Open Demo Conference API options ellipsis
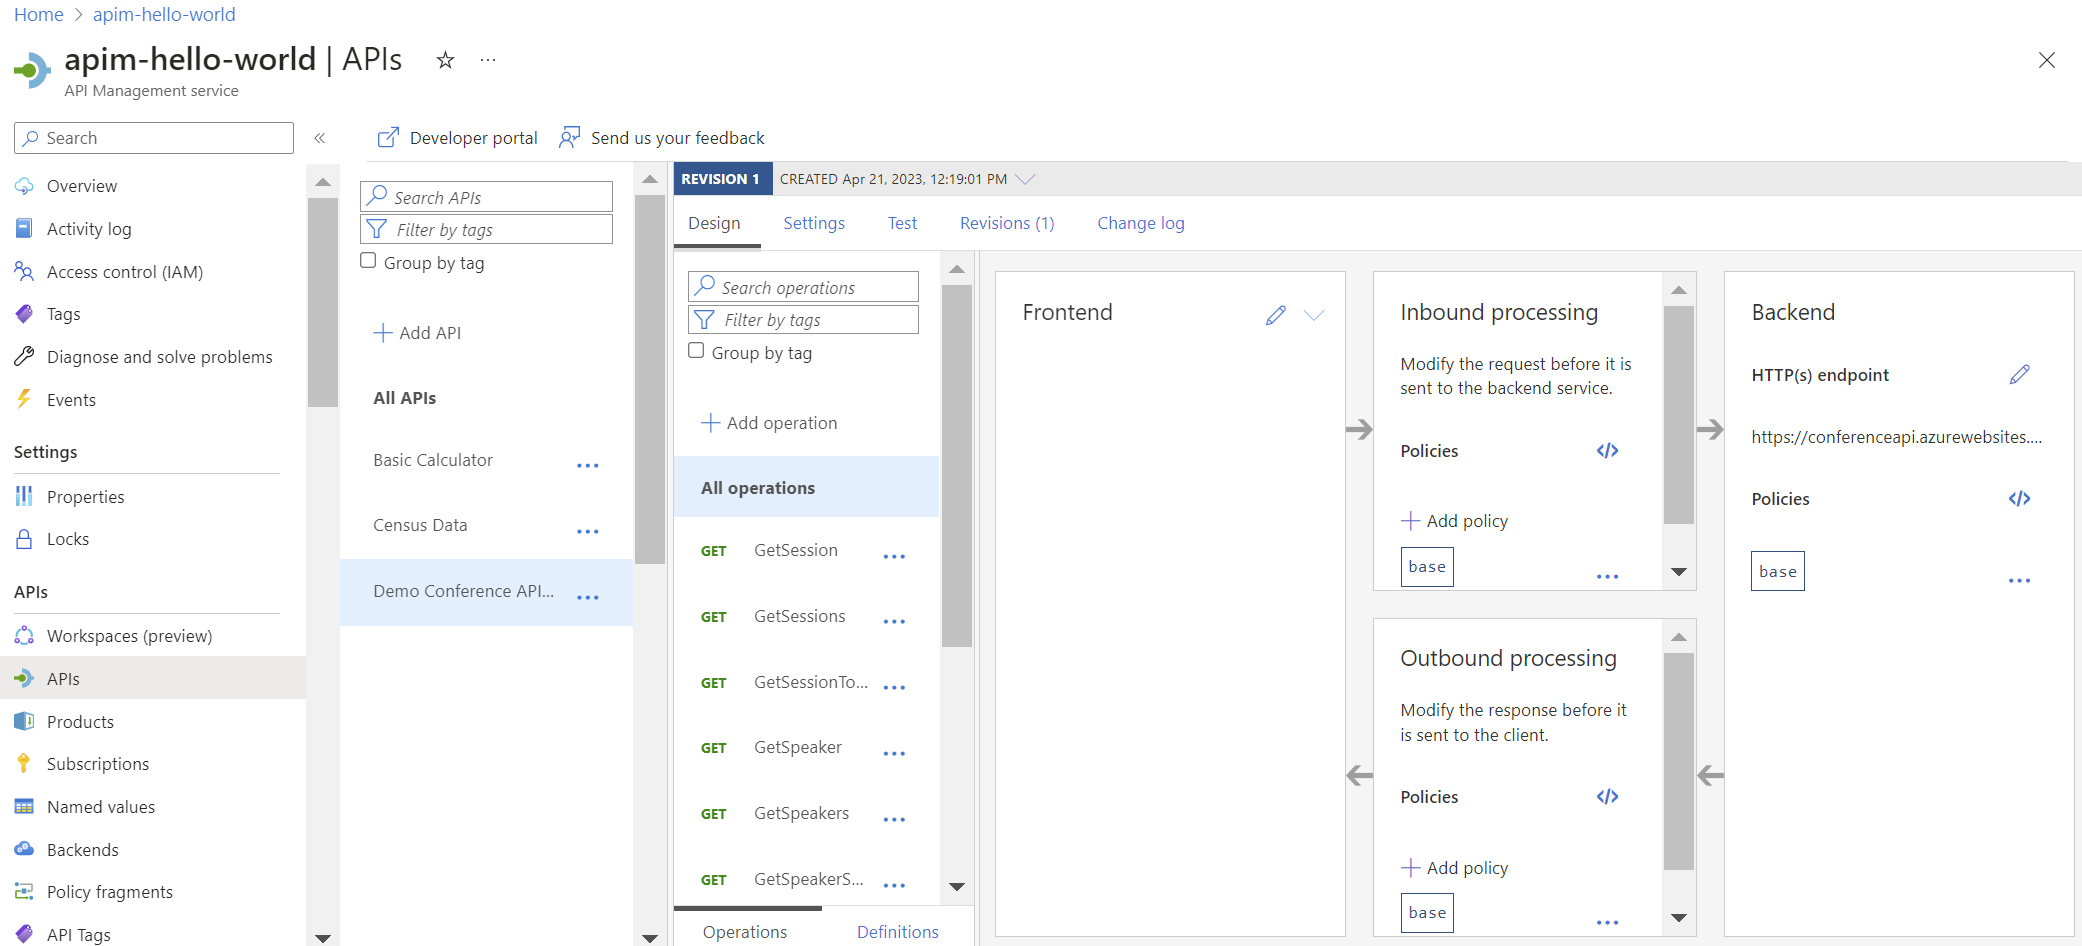This screenshot has height=946, width=2082. pos(588,598)
